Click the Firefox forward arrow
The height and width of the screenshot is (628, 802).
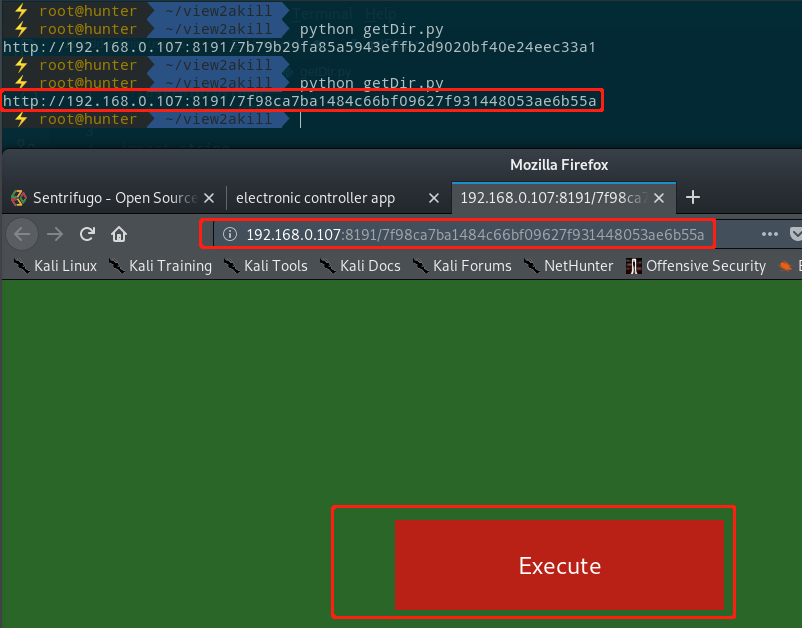click(x=55, y=234)
